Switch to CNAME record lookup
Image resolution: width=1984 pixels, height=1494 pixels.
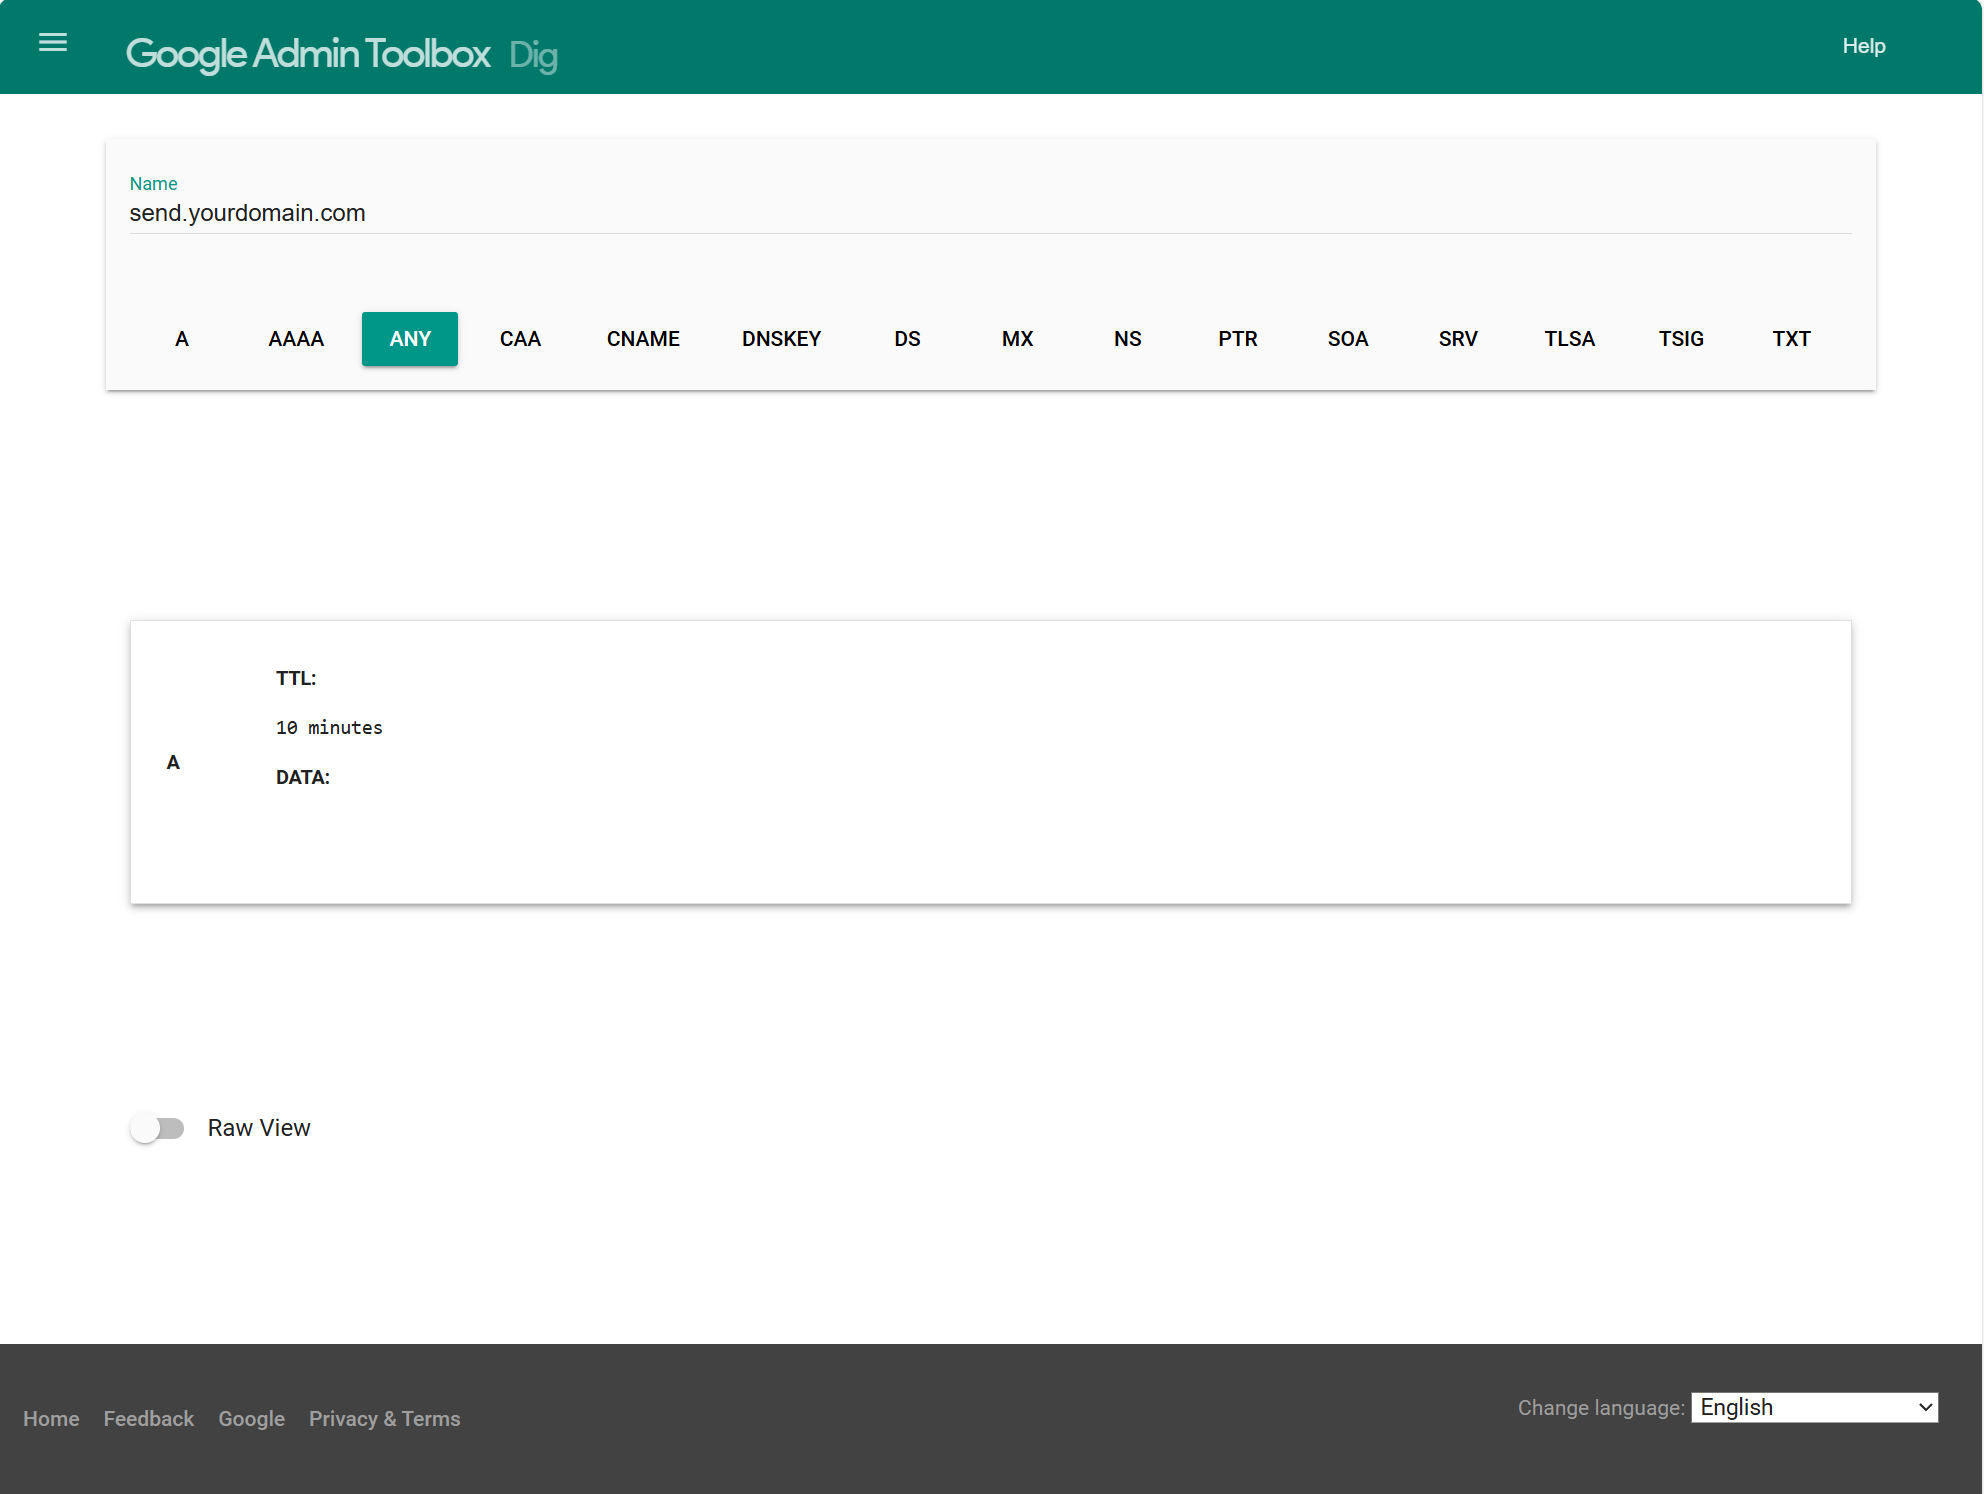click(643, 339)
